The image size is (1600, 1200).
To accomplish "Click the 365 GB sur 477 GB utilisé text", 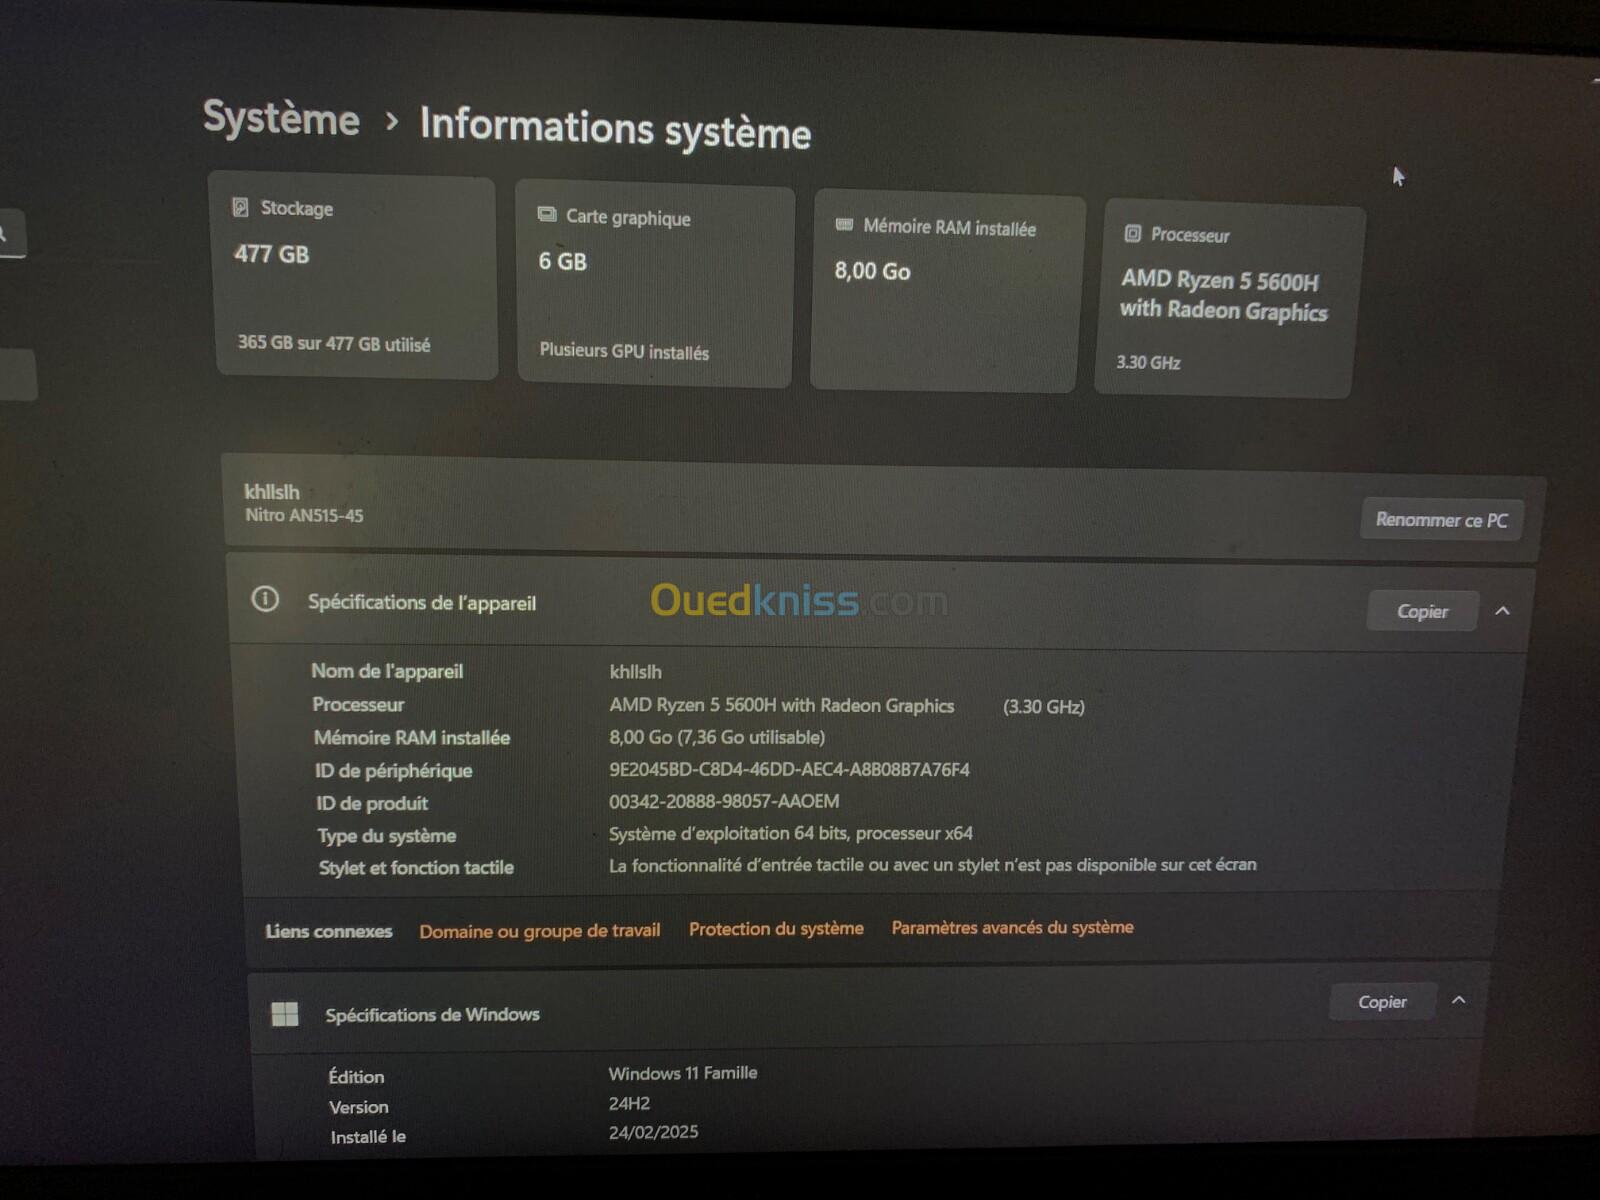I will [x=334, y=343].
